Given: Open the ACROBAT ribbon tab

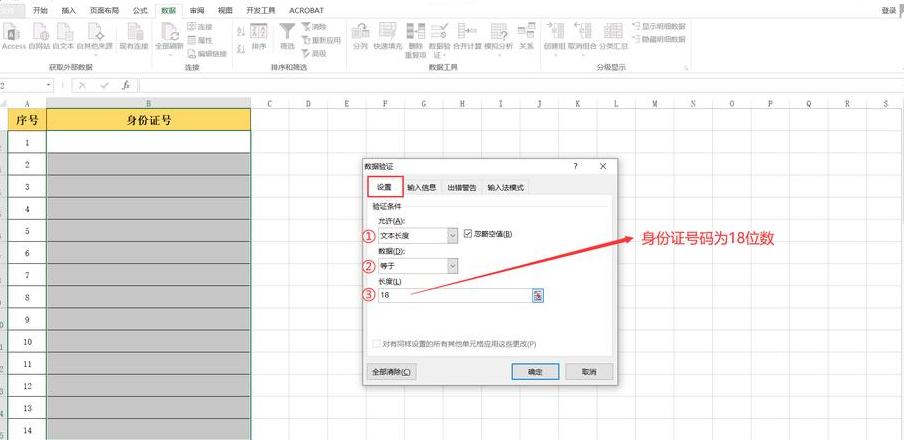Looking at the screenshot, I should pos(306,10).
